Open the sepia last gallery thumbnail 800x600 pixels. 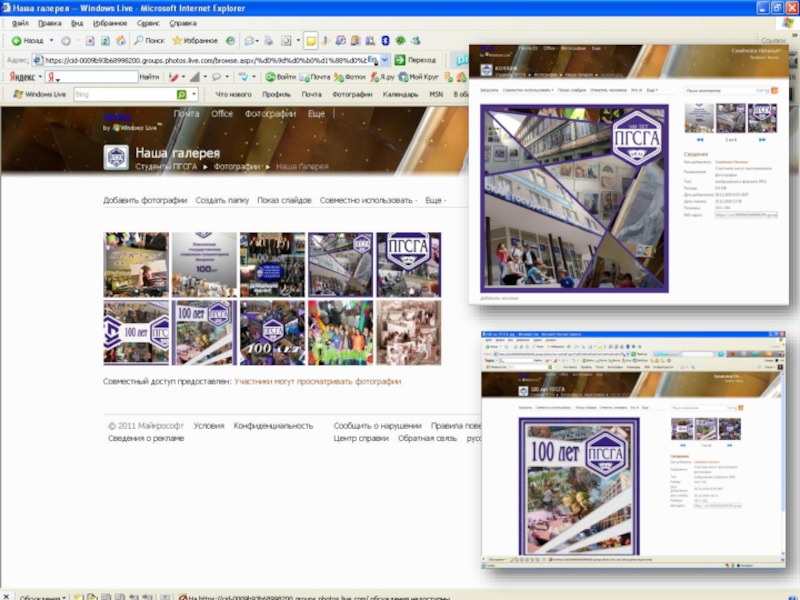click(409, 333)
